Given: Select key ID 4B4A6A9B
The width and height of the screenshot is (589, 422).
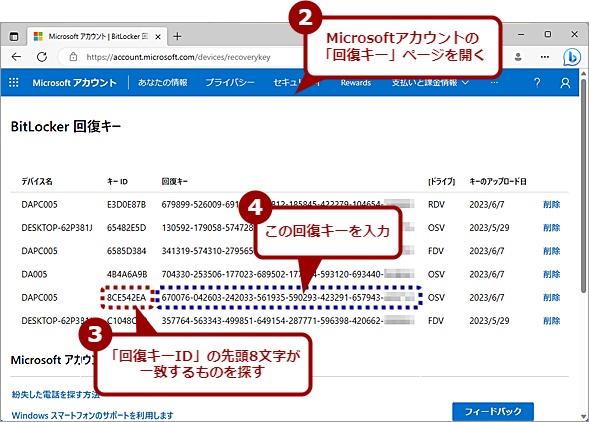Looking at the screenshot, I should [x=127, y=274].
